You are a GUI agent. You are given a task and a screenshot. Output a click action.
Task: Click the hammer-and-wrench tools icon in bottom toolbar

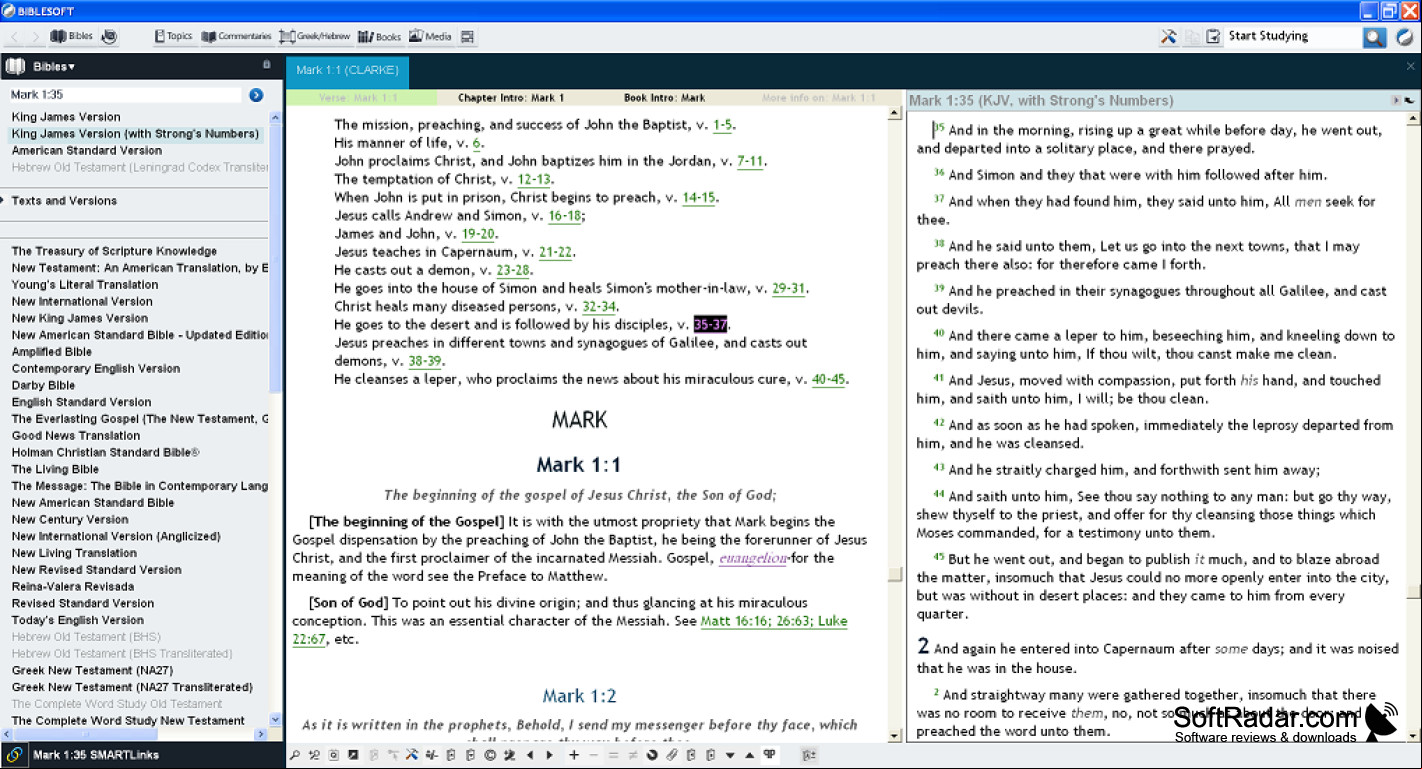tap(411, 755)
